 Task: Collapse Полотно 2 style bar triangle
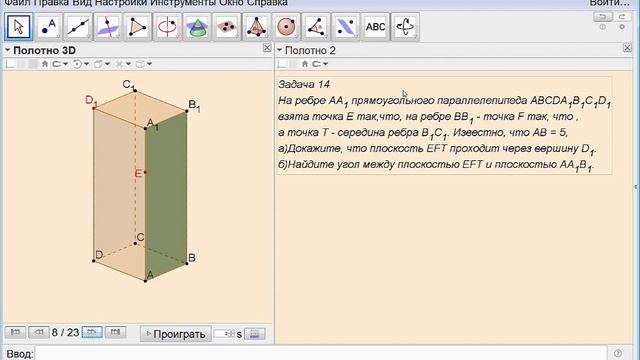coord(280,50)
